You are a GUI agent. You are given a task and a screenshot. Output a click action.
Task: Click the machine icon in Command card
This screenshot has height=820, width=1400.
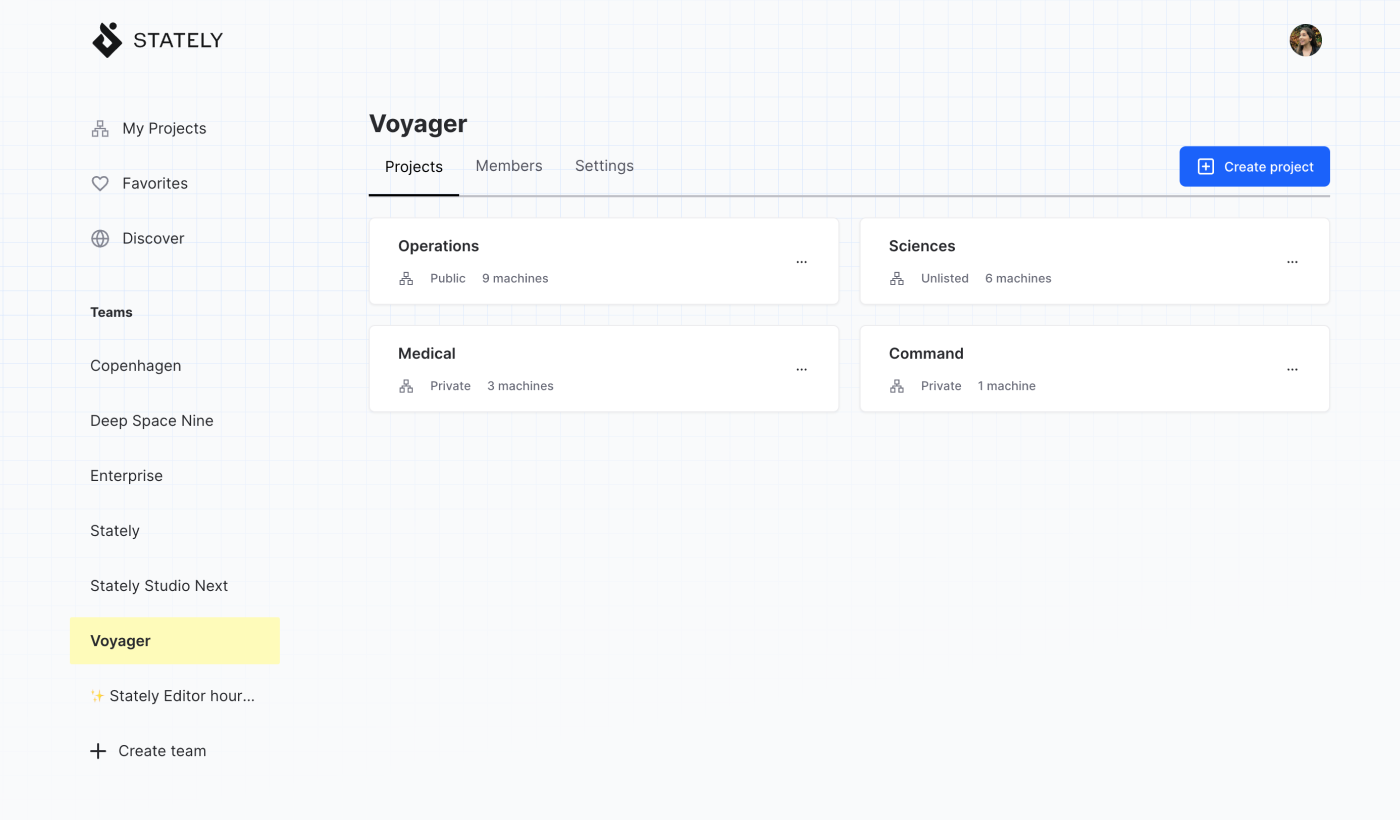[897, 386]
